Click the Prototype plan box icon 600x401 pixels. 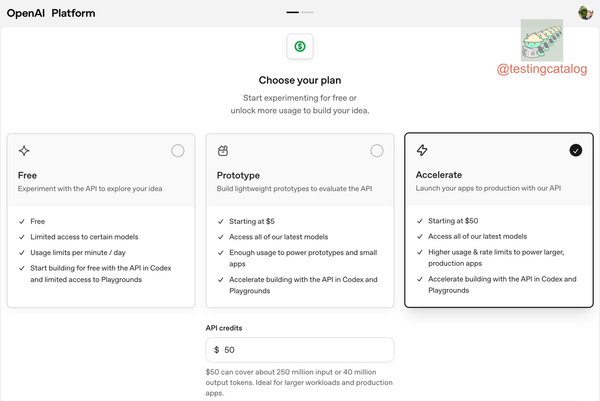click(x=223, y=151)
